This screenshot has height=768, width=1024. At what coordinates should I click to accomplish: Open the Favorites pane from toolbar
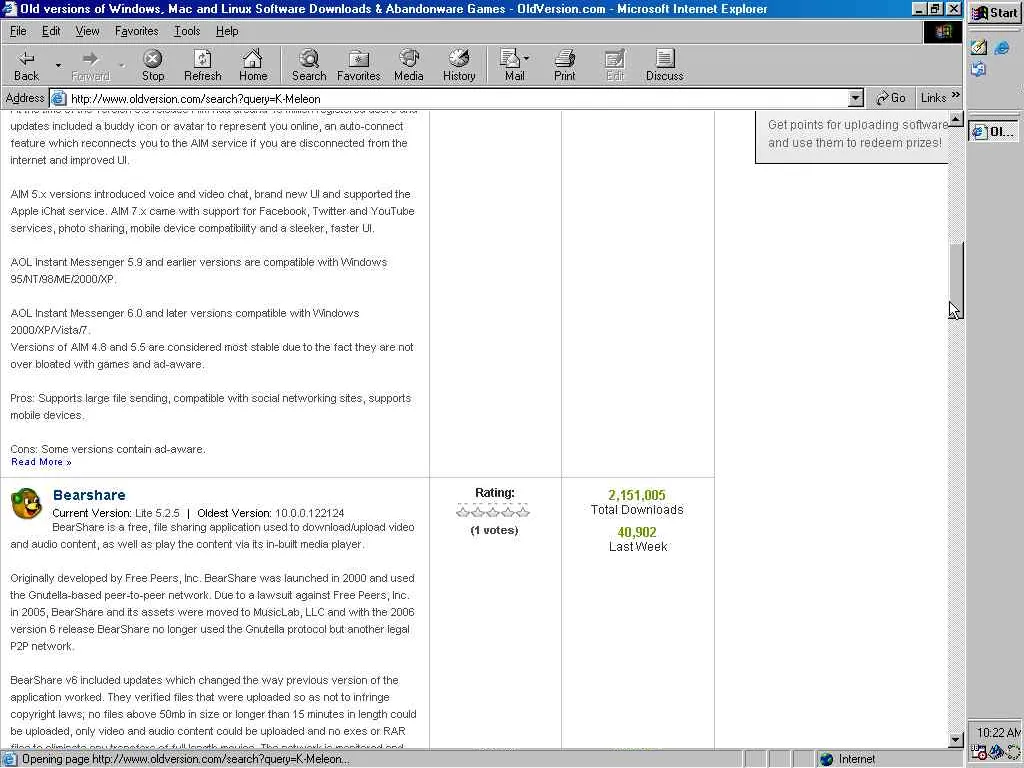coord(359,65)
